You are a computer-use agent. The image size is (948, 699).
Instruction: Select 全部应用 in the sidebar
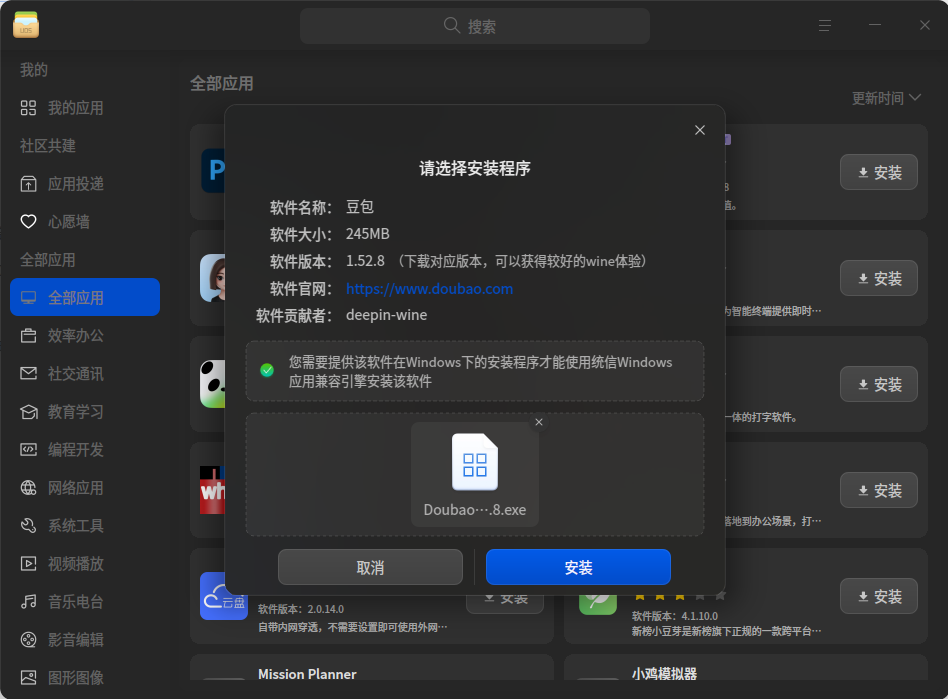click(x=85, y=297)
